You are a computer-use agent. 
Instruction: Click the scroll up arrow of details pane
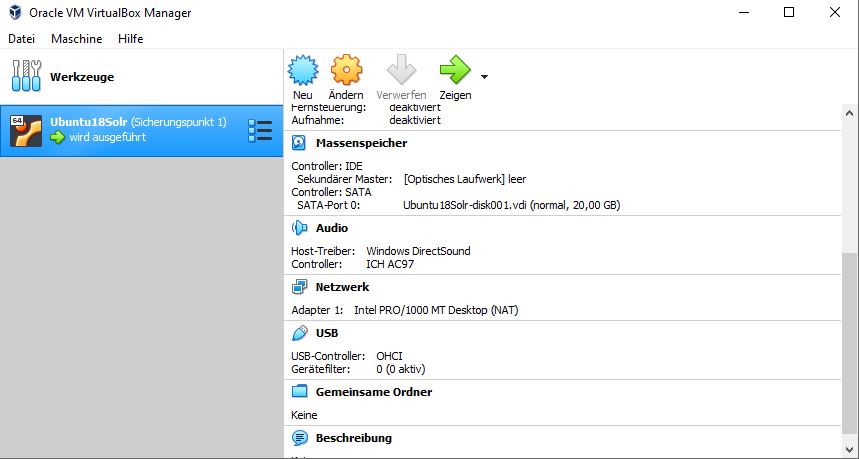point(849,113)
